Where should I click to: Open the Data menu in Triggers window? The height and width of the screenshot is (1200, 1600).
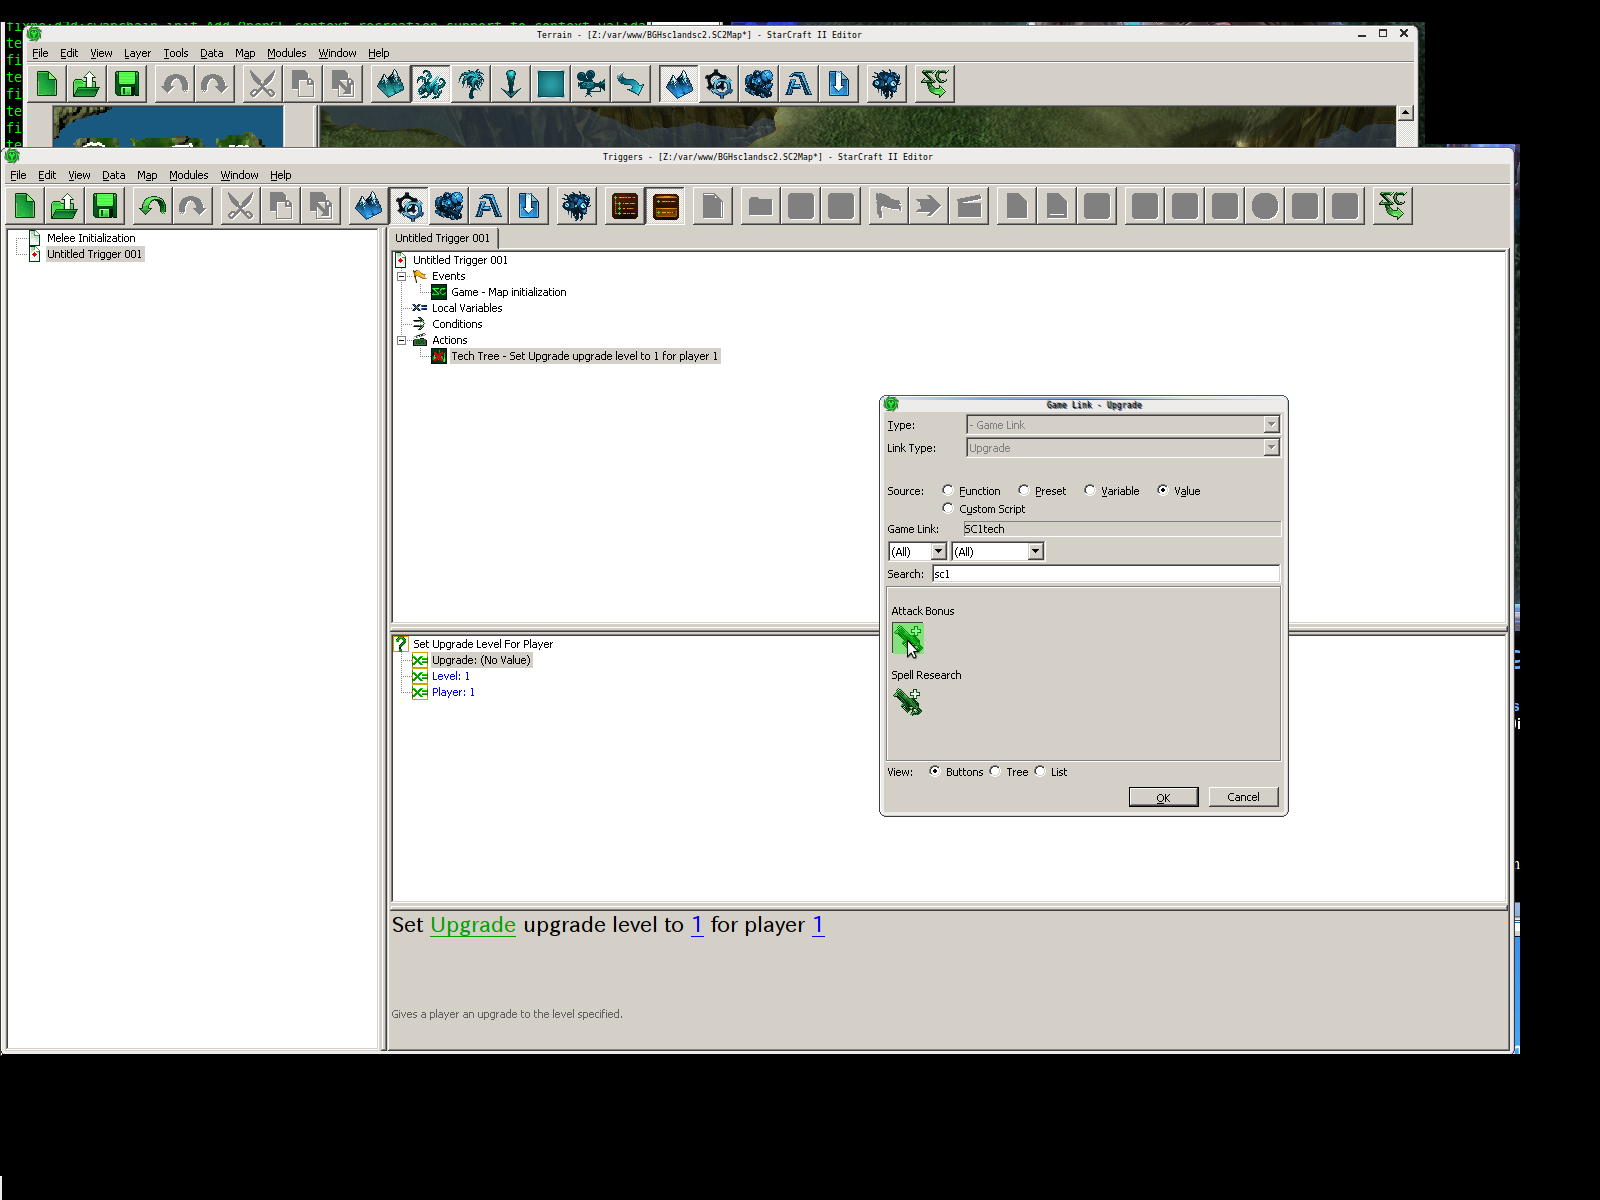coord(113,175)
